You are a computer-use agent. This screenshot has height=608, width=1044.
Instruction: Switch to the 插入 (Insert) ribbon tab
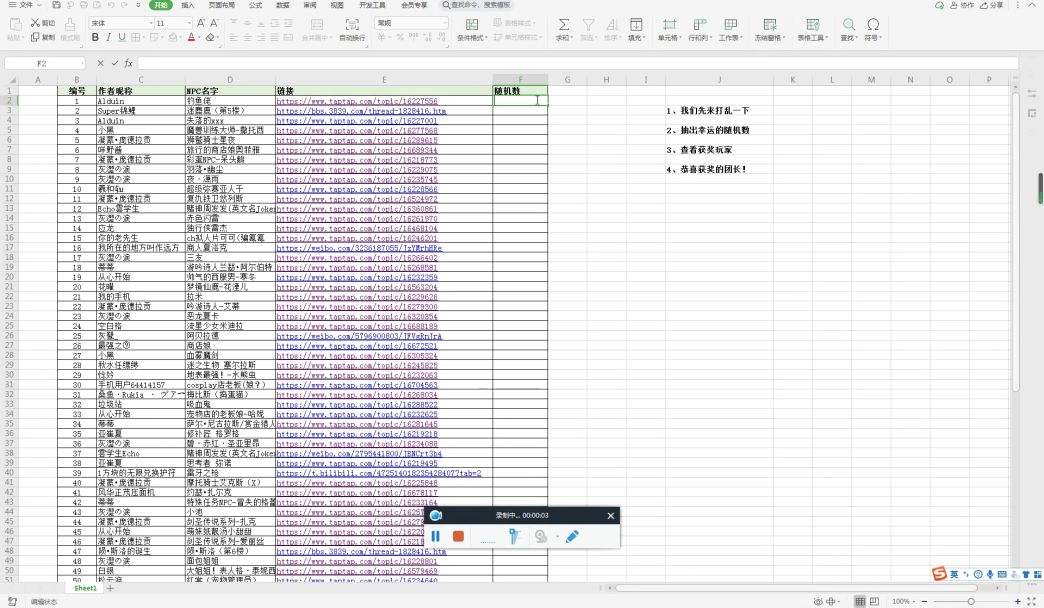(188, 5)
